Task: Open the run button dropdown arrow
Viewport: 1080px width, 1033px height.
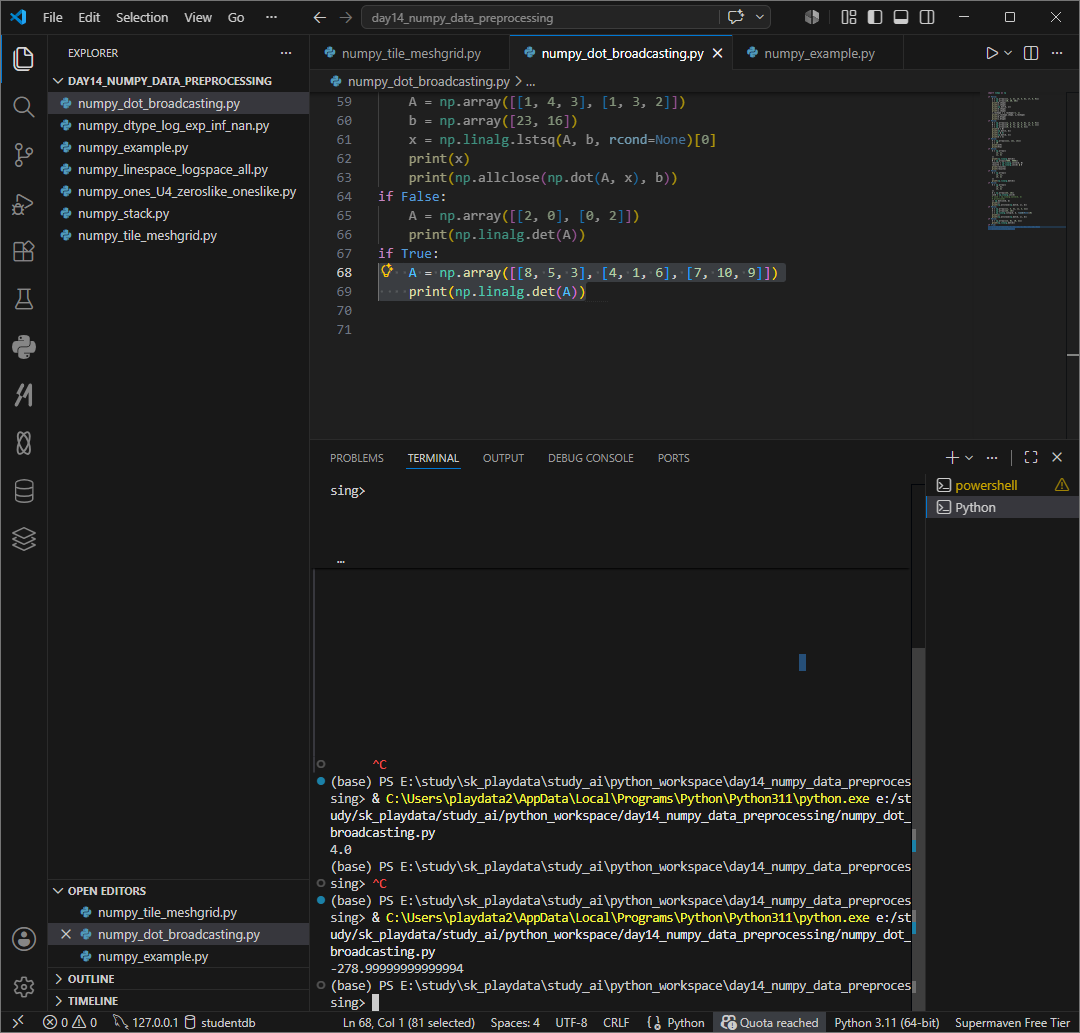Action: 1008,53
